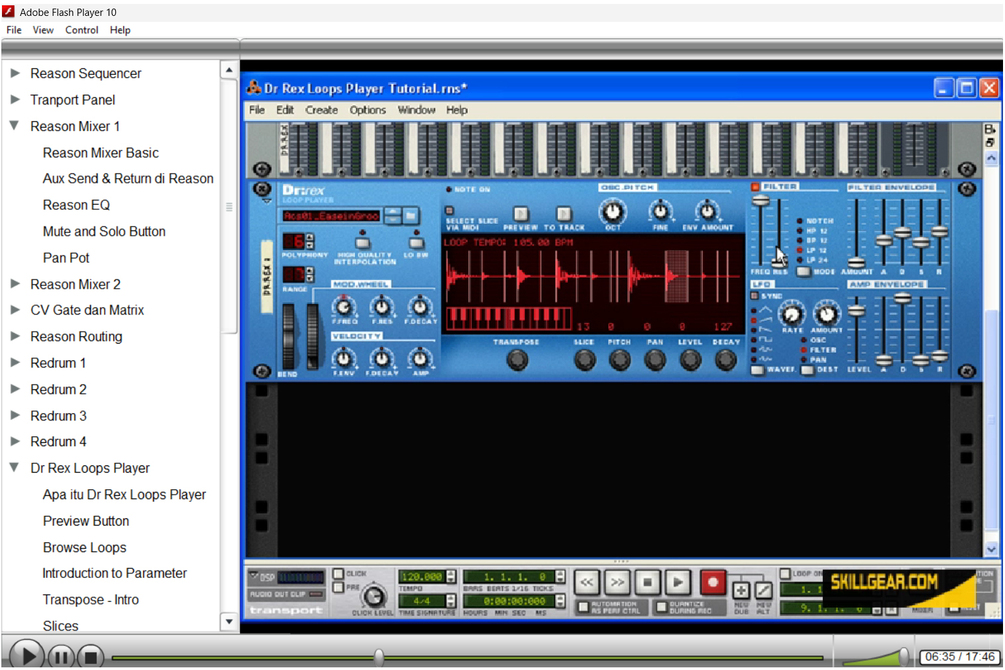Toggle Select Slice Via MIDI
The width and height of the screenshot is (1005, 670).
[x=449, y=210]
